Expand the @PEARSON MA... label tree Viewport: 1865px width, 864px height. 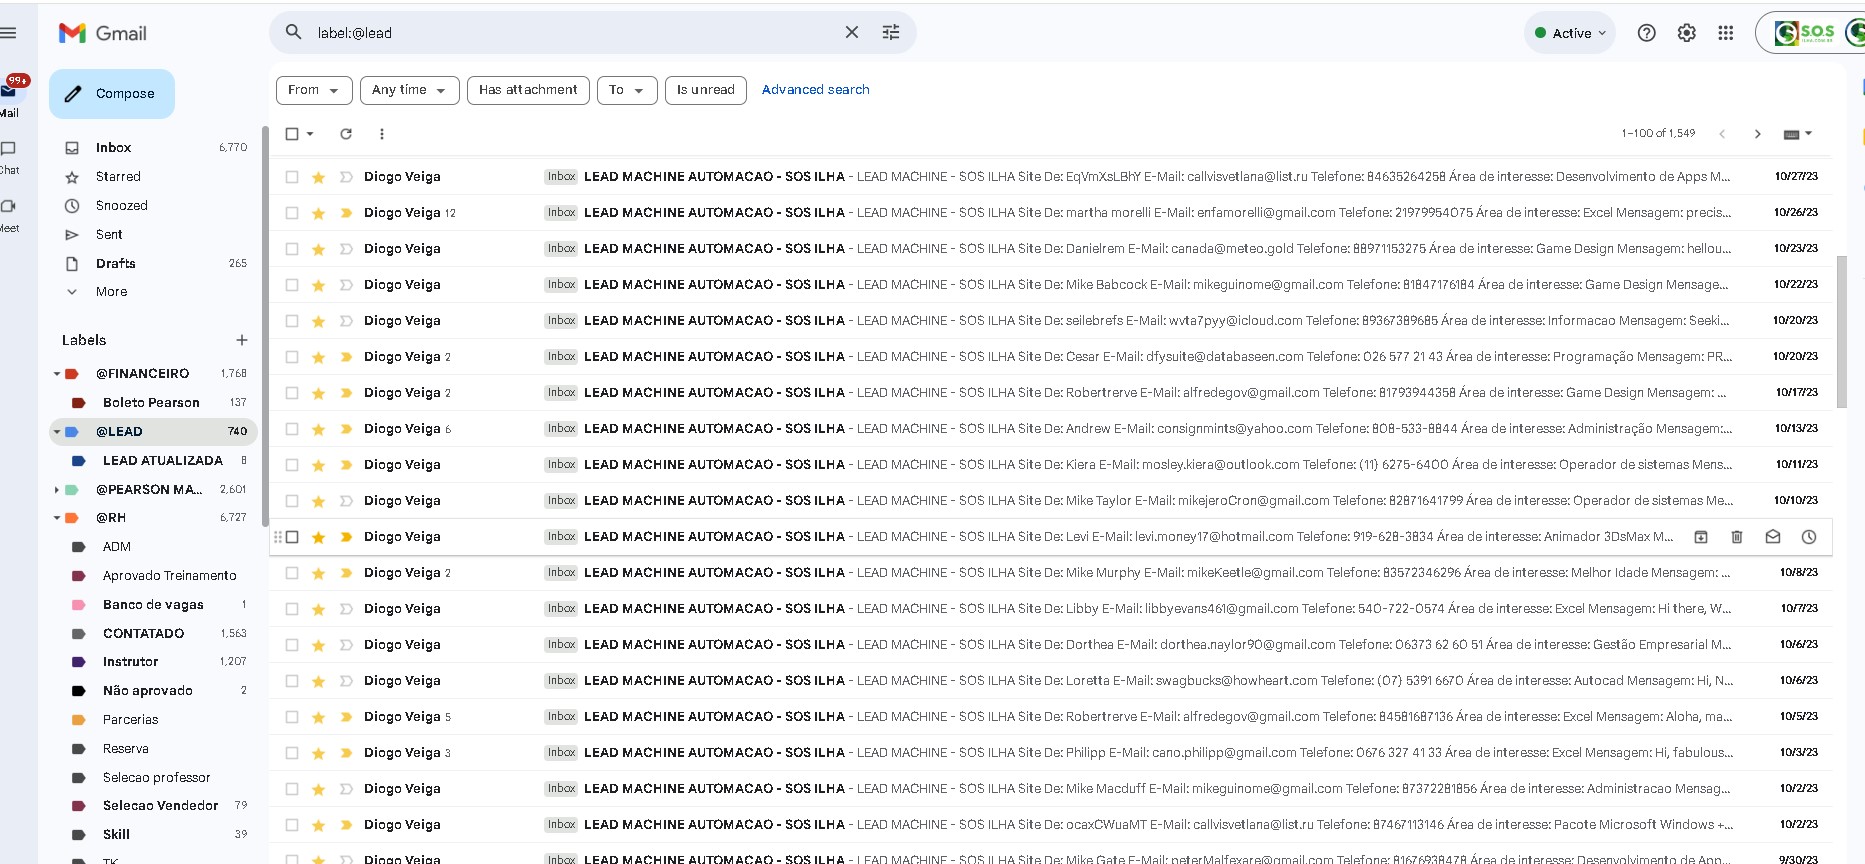click(x=57, y=490)
